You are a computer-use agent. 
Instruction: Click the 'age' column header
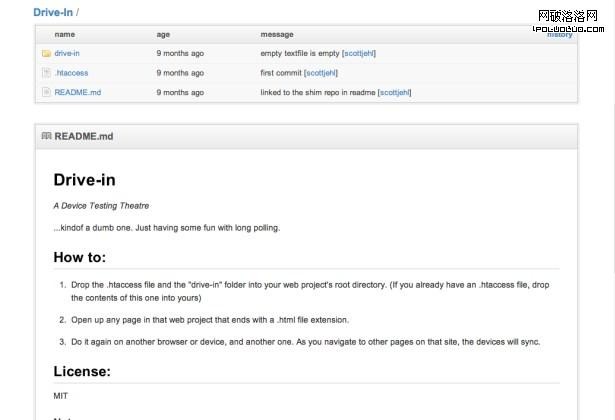pos(163,34)
